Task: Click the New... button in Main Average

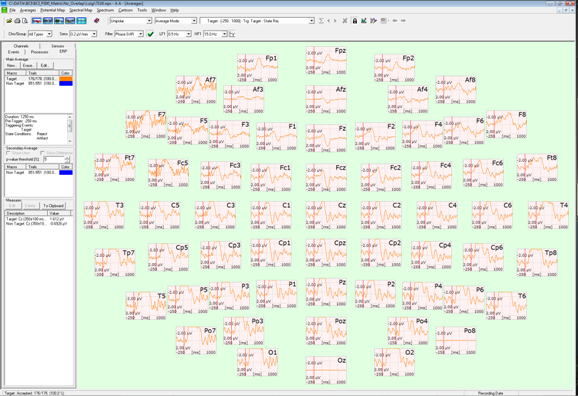Action: click(x=12, y=65)
